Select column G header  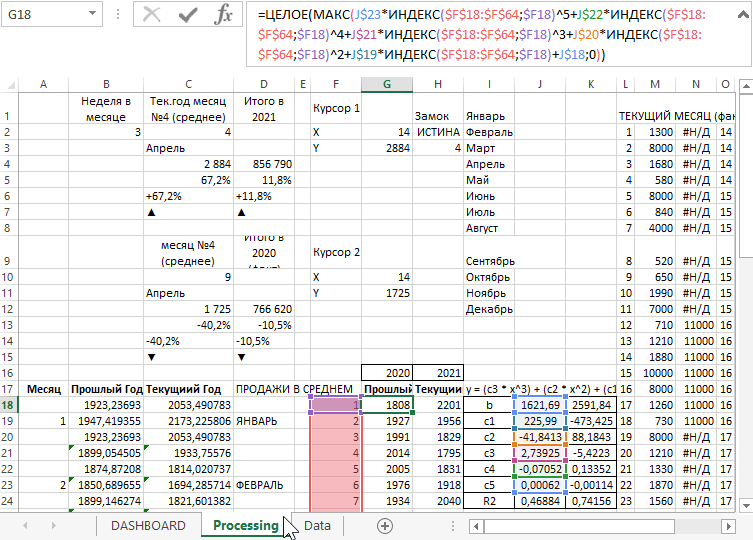pos(386,85)
